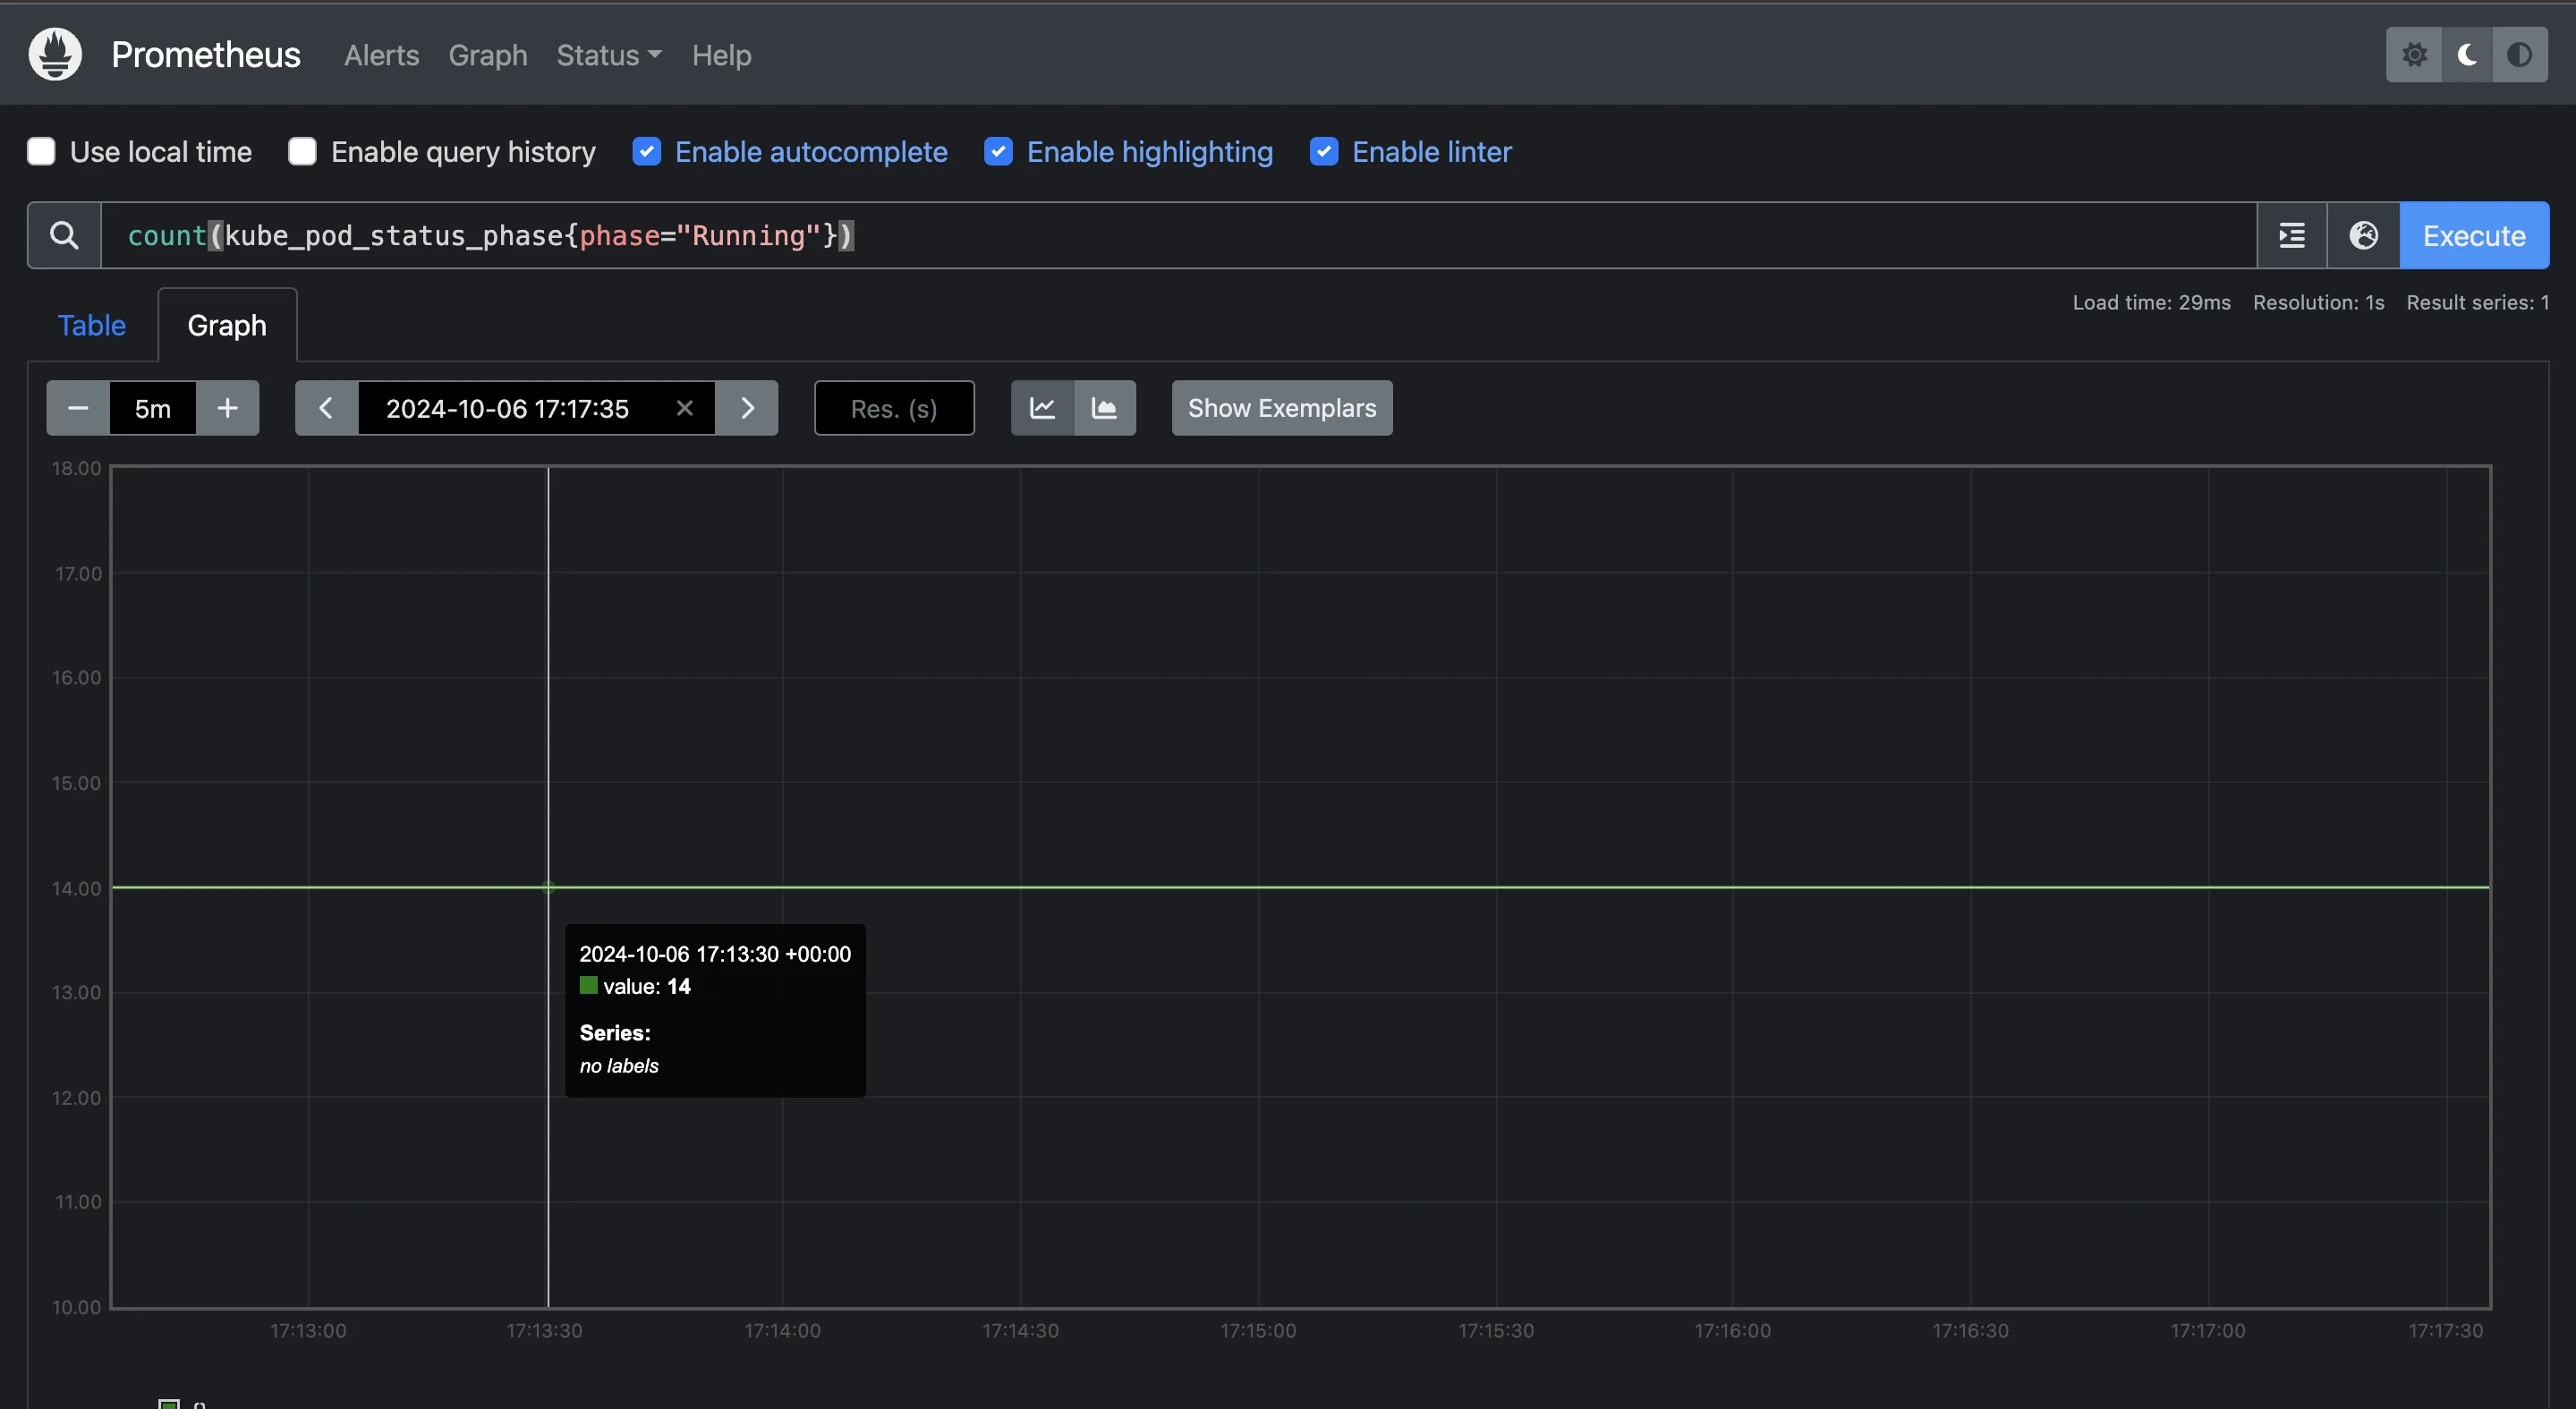Image resolution: width=2576 pixels, height=1409 pixels.
Task: Move the end time forward with the right chevron
Action: (747, 408)
